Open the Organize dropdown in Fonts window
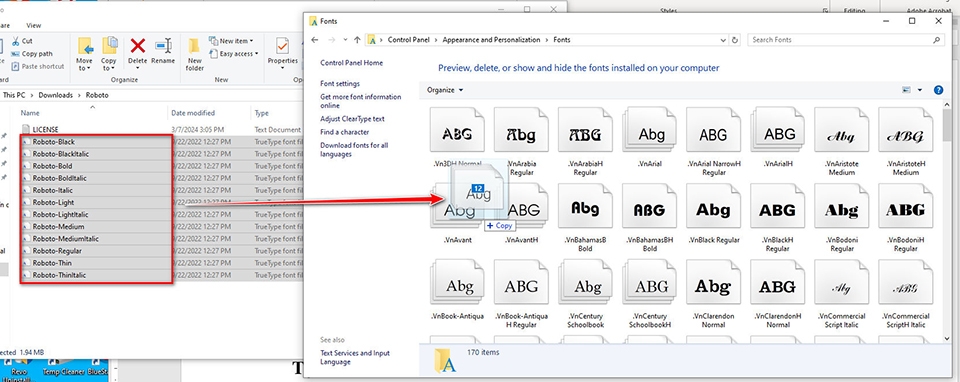This screenshot has width=960, height=382. 445,90
